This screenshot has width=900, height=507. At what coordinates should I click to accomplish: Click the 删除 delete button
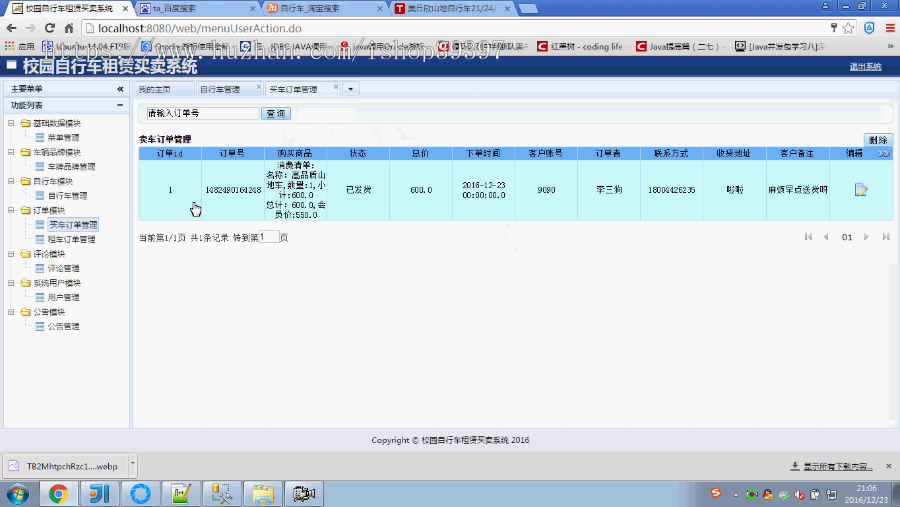tap(878, 140)
